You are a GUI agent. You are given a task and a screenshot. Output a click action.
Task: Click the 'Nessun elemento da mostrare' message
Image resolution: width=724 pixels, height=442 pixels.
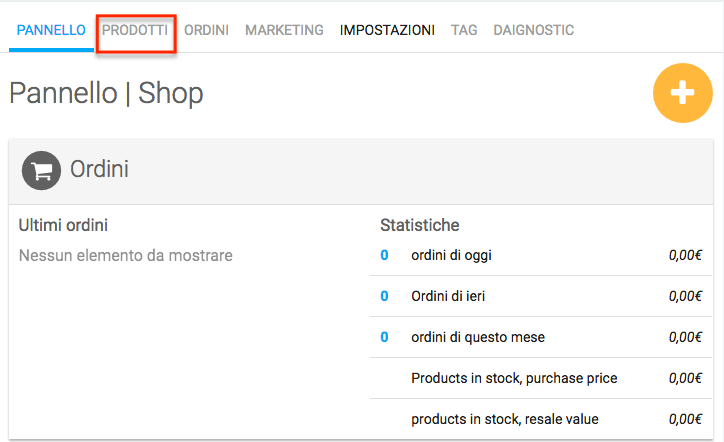point(126,256)
